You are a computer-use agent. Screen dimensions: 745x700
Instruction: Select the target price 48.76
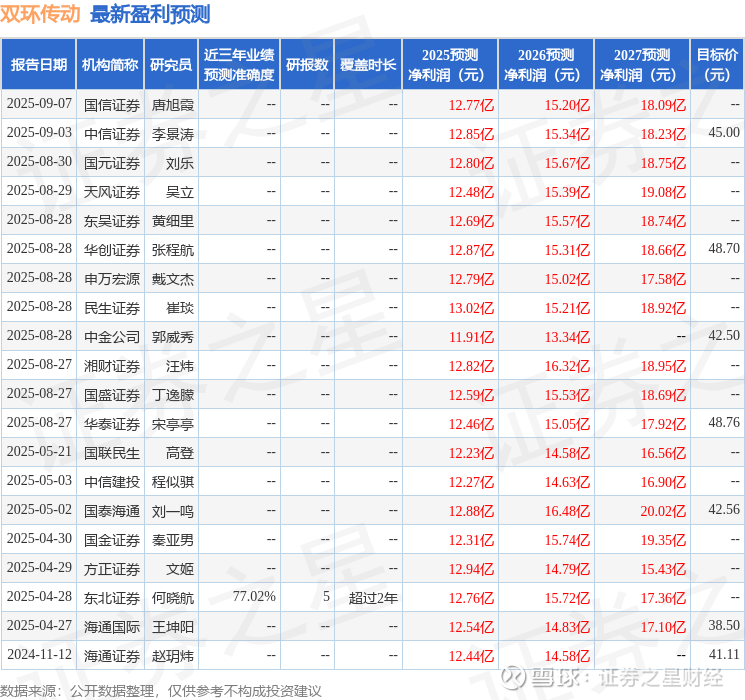724,422
